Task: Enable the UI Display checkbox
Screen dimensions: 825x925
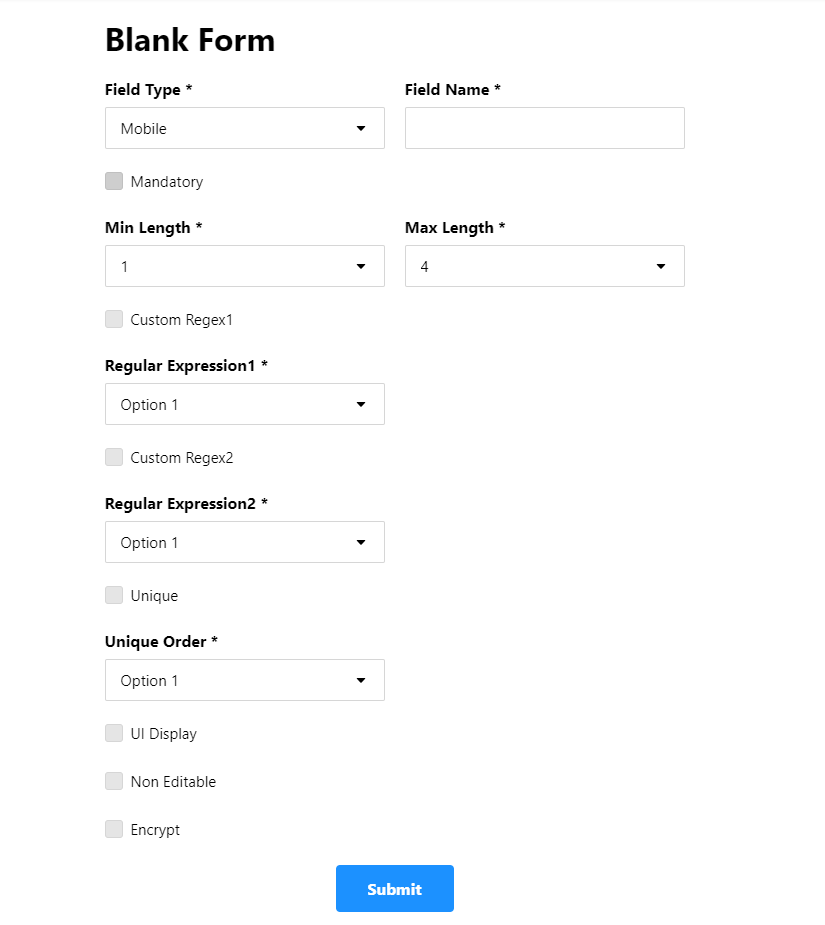Action: 114,733
